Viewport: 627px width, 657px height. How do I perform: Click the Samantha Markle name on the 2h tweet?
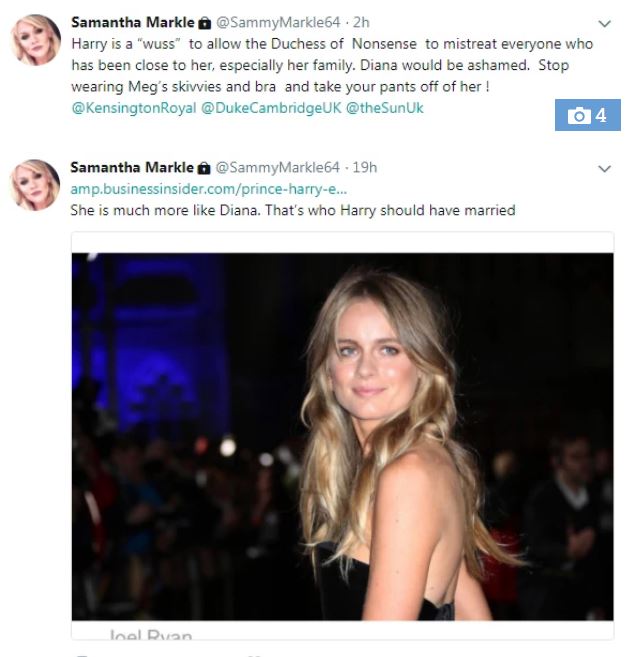coord(133,22)
